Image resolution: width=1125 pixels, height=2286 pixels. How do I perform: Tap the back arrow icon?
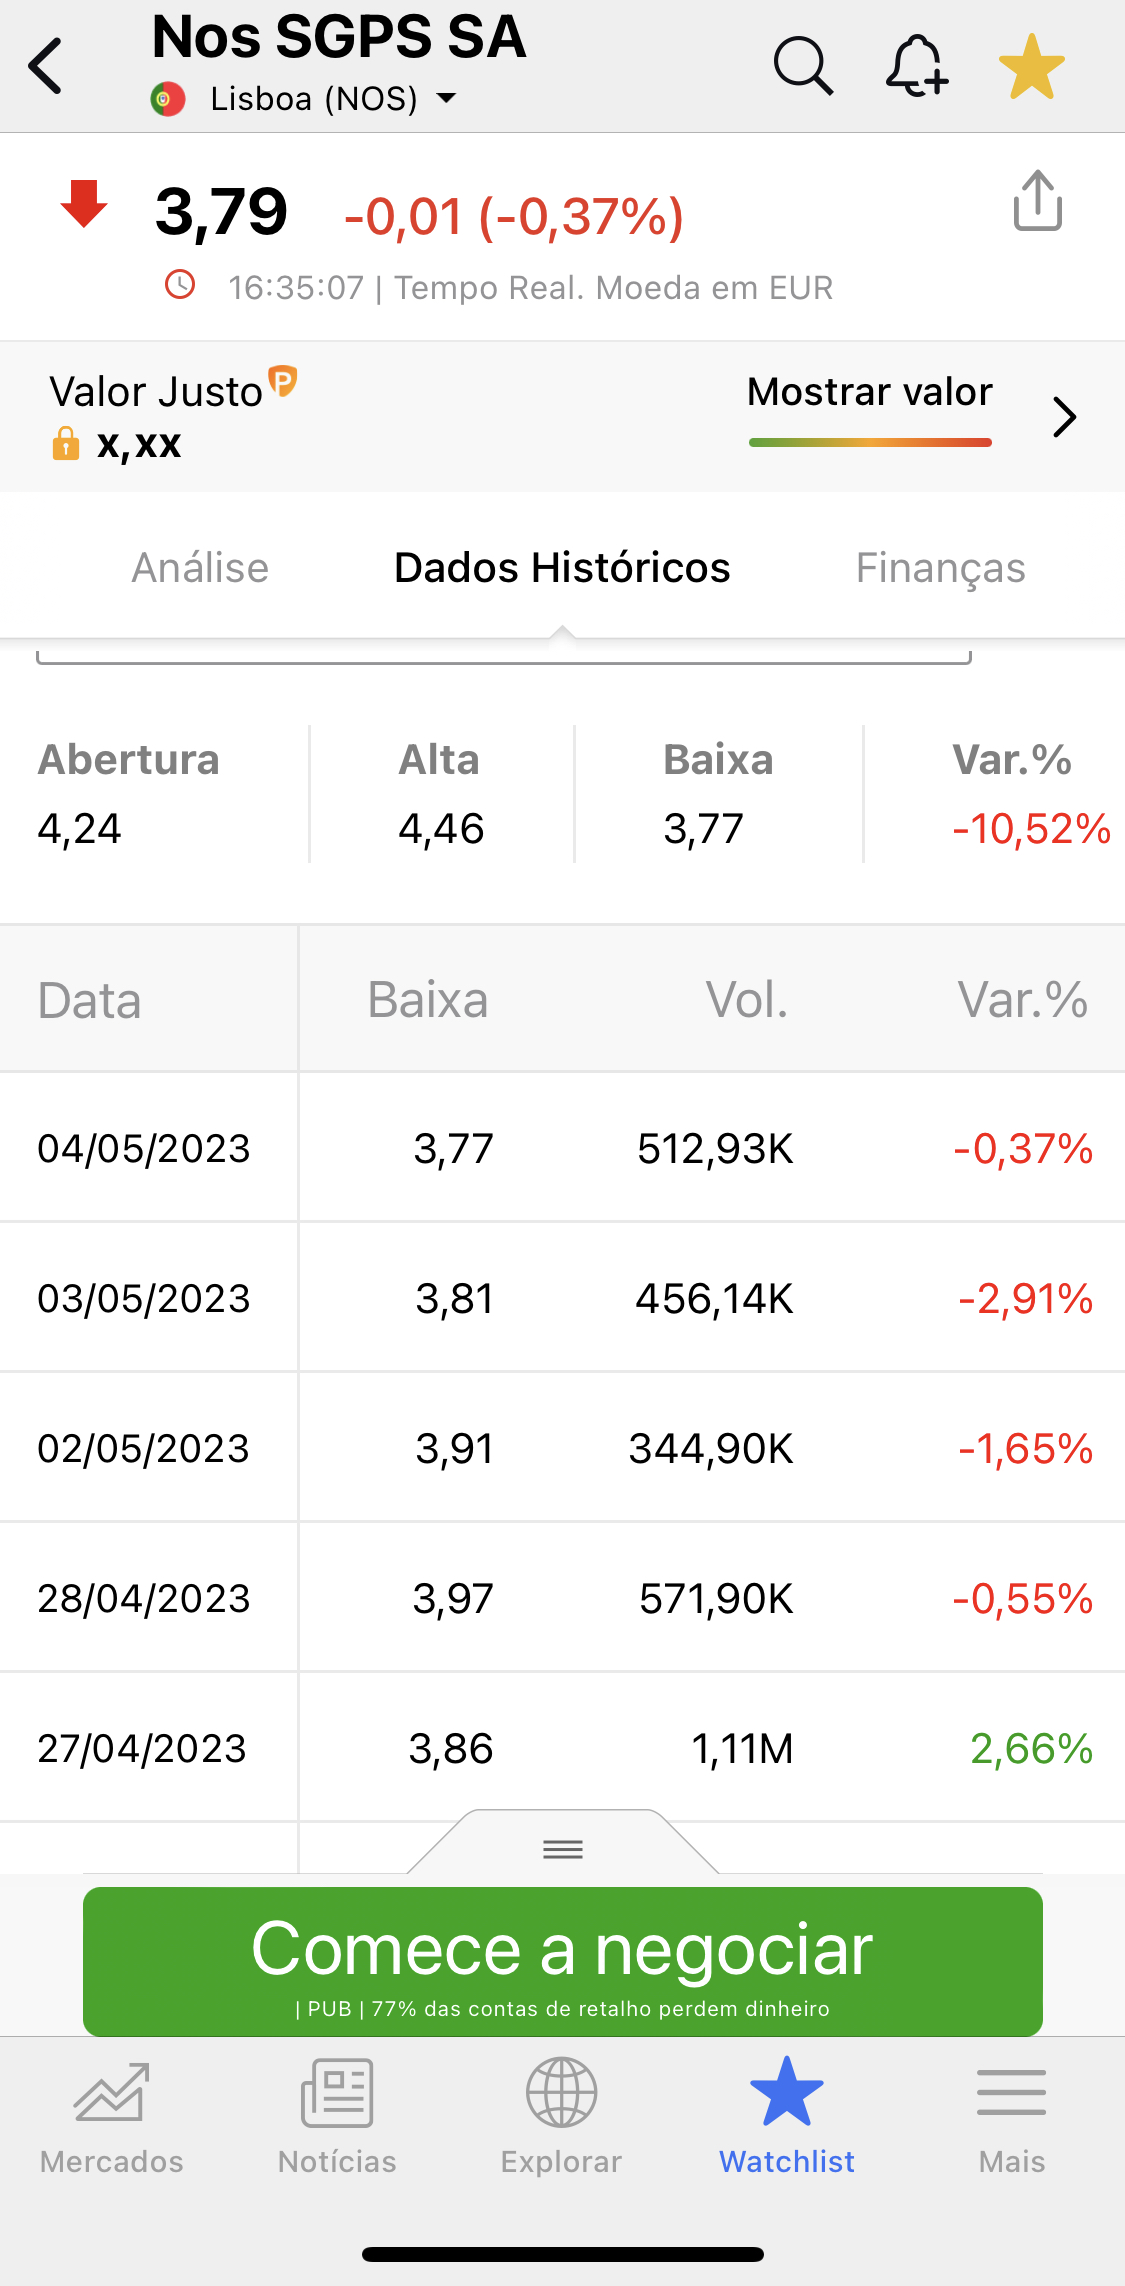point(46,66)
